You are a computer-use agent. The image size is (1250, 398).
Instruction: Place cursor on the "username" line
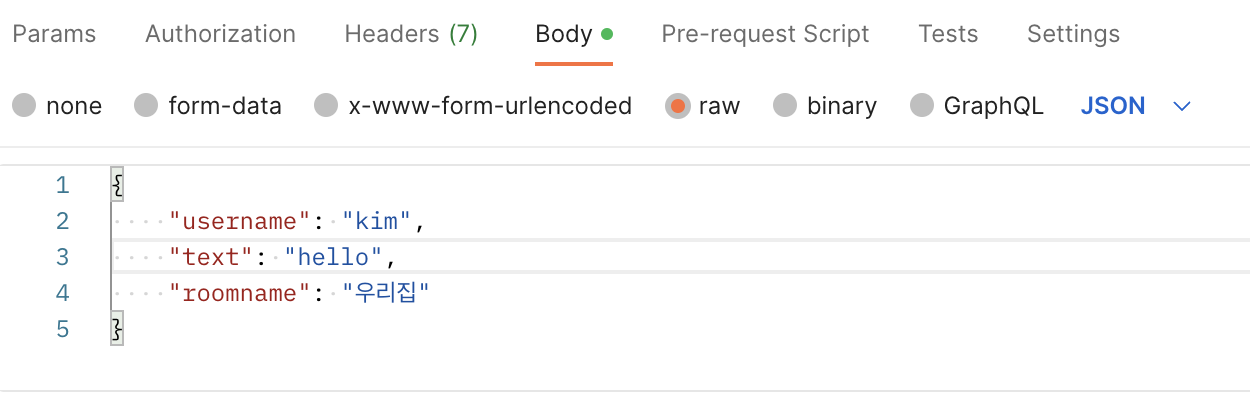pyautogui.click(x=680, y=221)
